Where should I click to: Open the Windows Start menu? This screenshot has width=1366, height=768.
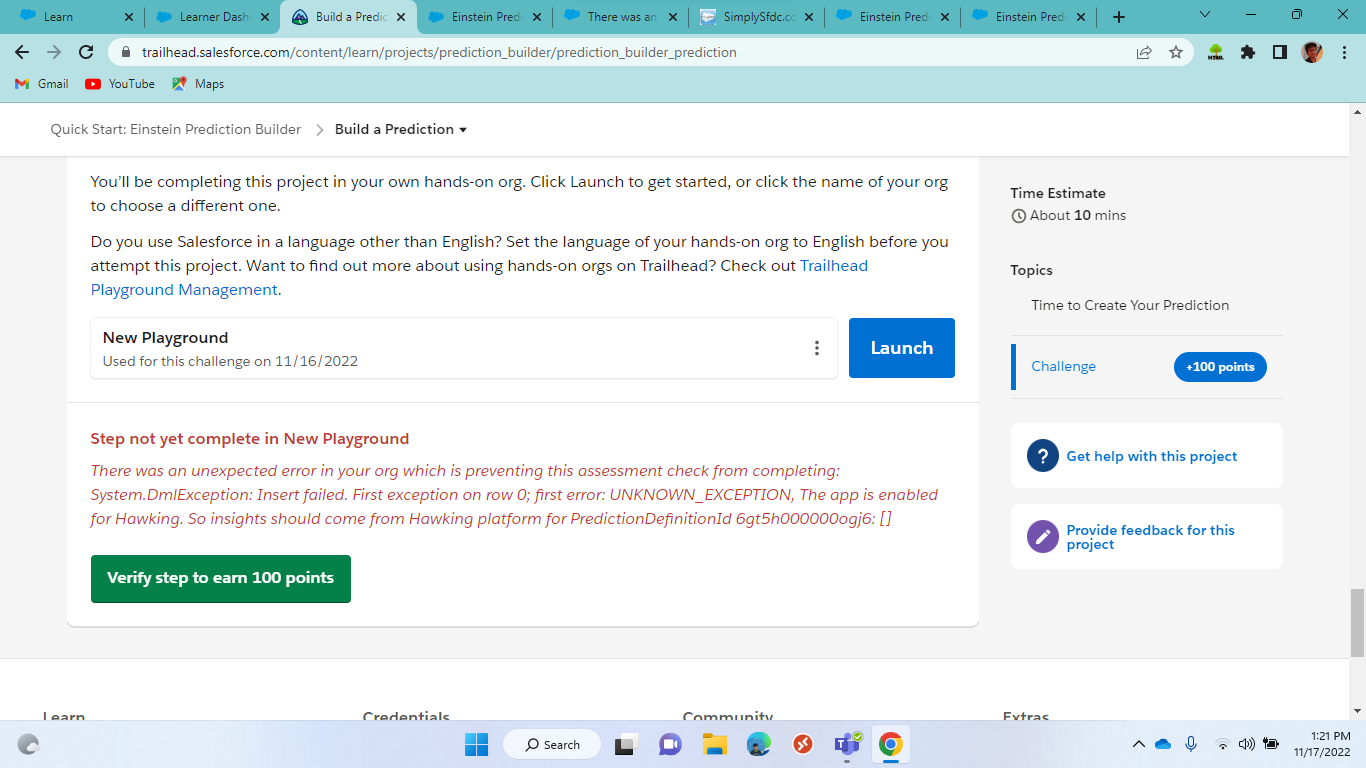point(476,744)
